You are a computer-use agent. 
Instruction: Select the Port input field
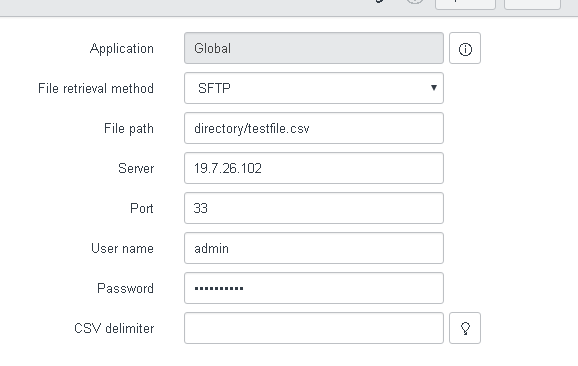point(314,208)
